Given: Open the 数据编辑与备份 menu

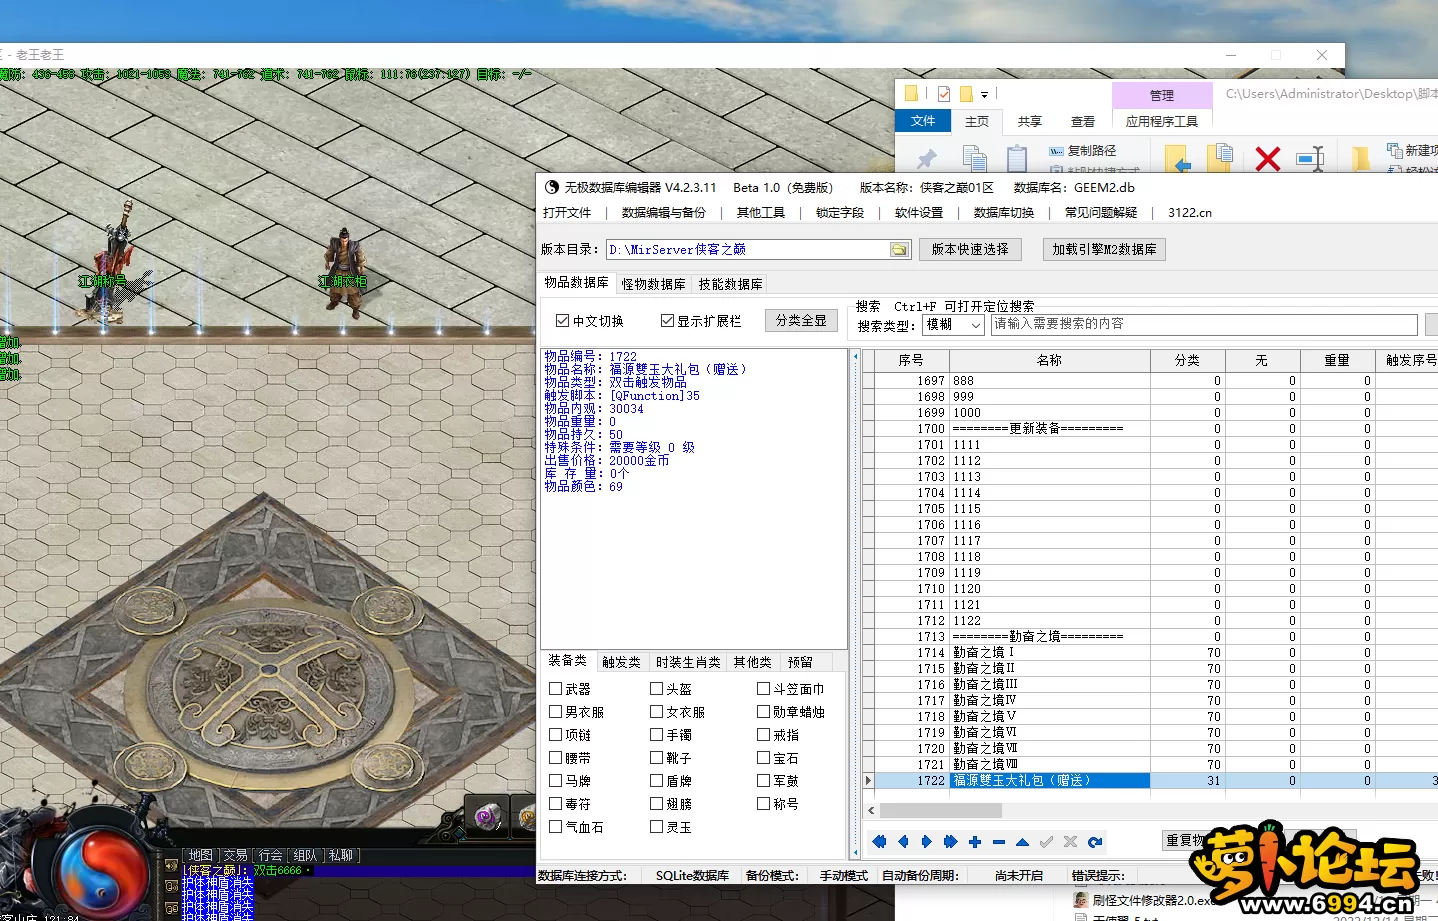Looking at the screenshot, I should point(664,213).
